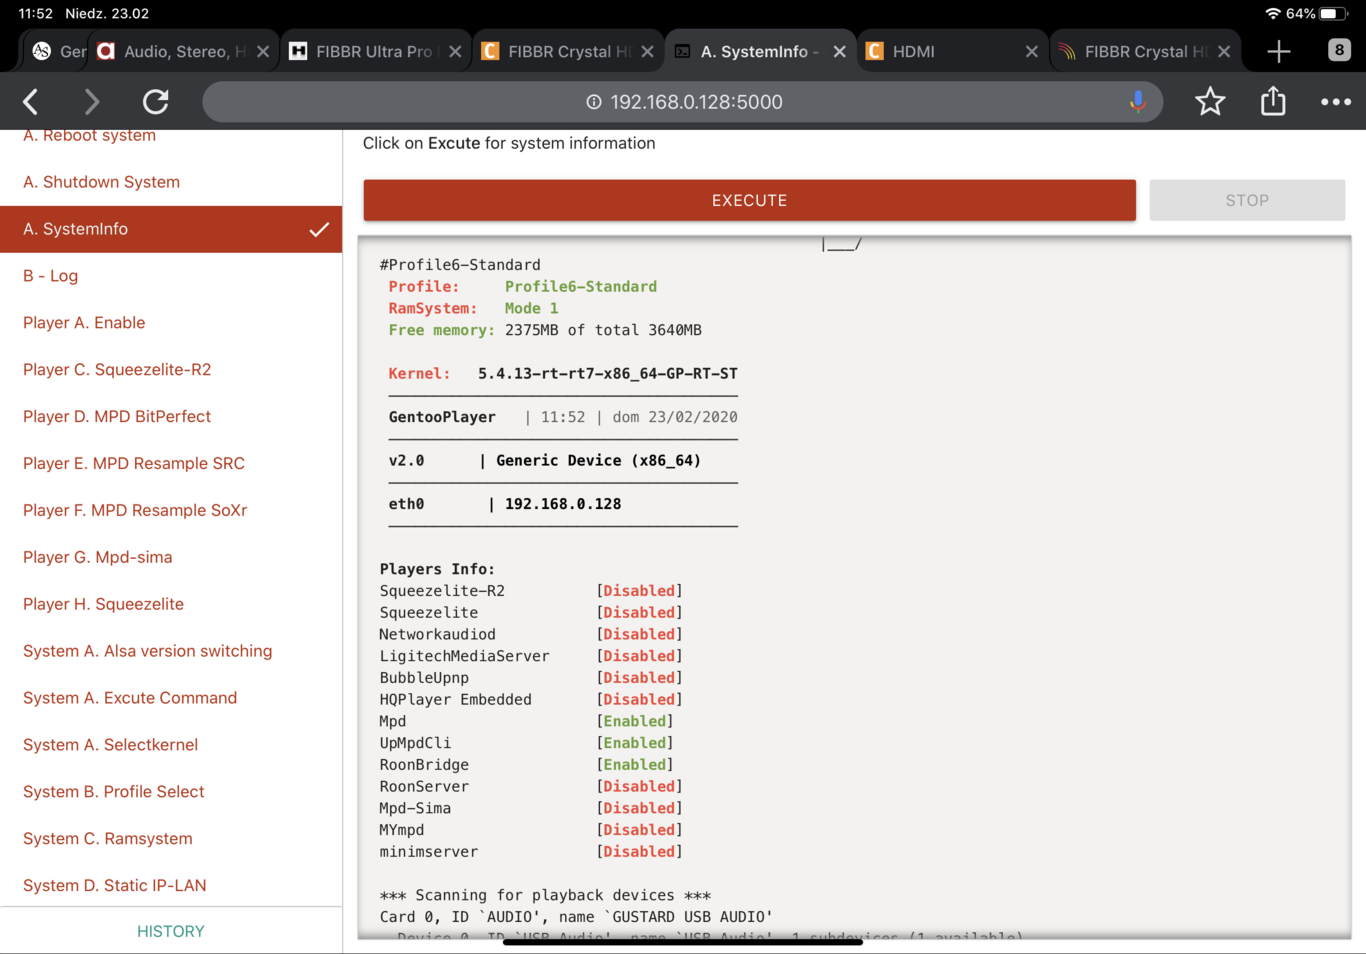The image size is (1366, 954).
Task: Open 'System B. Profile Select'
Action: (171, 792)
